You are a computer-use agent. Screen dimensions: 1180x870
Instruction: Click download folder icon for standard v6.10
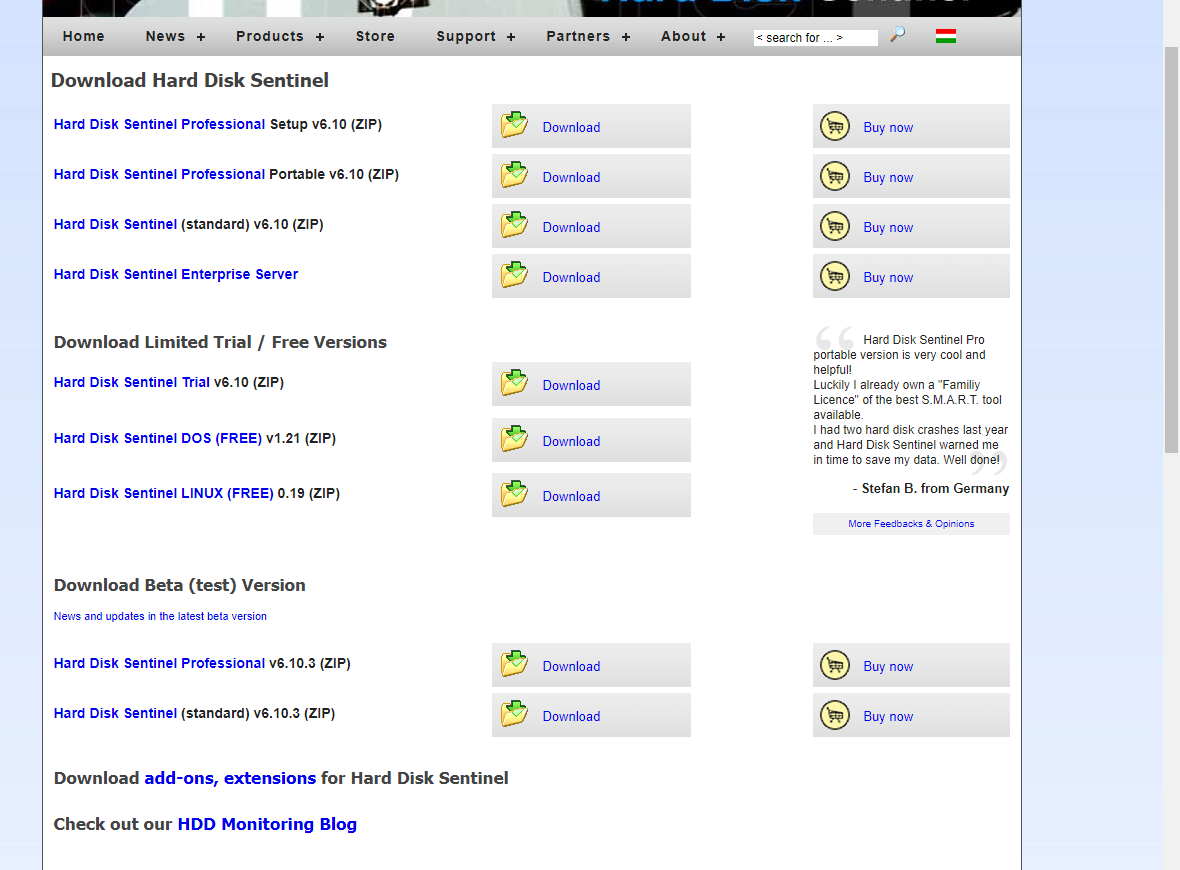coord(515,225)
